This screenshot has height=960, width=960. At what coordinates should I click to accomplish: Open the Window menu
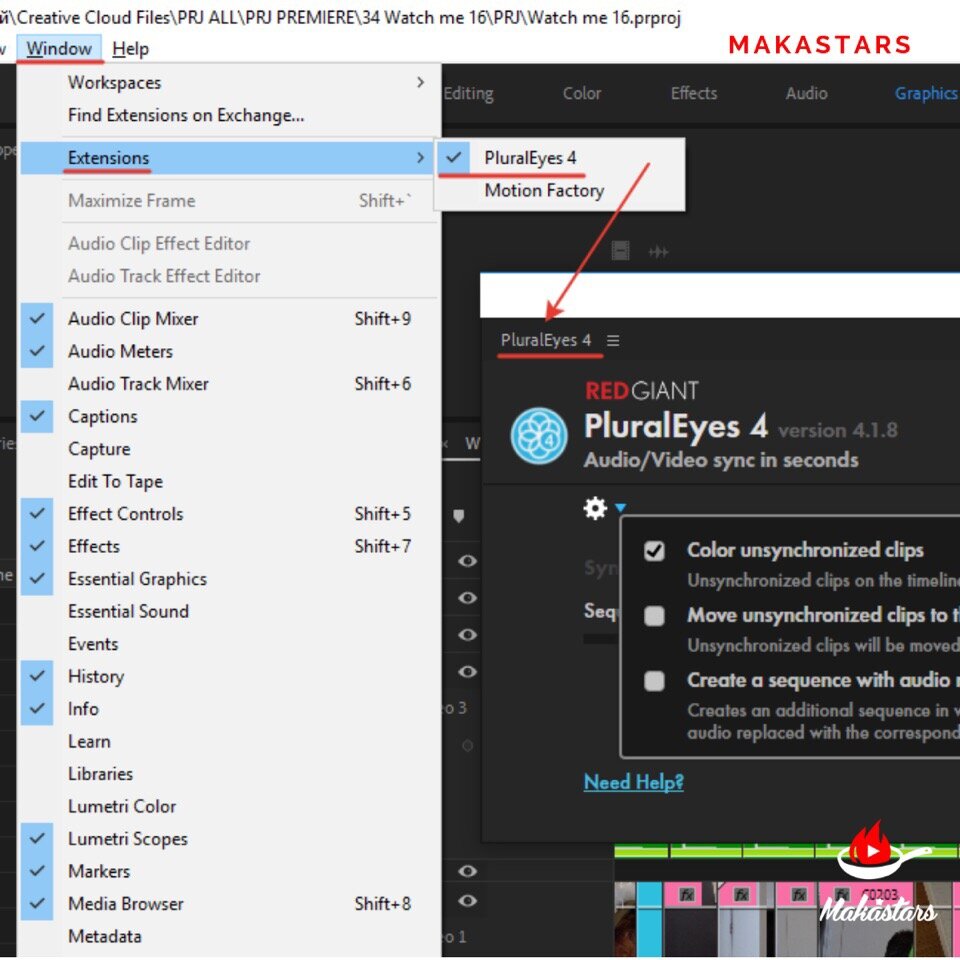point(59,48)
